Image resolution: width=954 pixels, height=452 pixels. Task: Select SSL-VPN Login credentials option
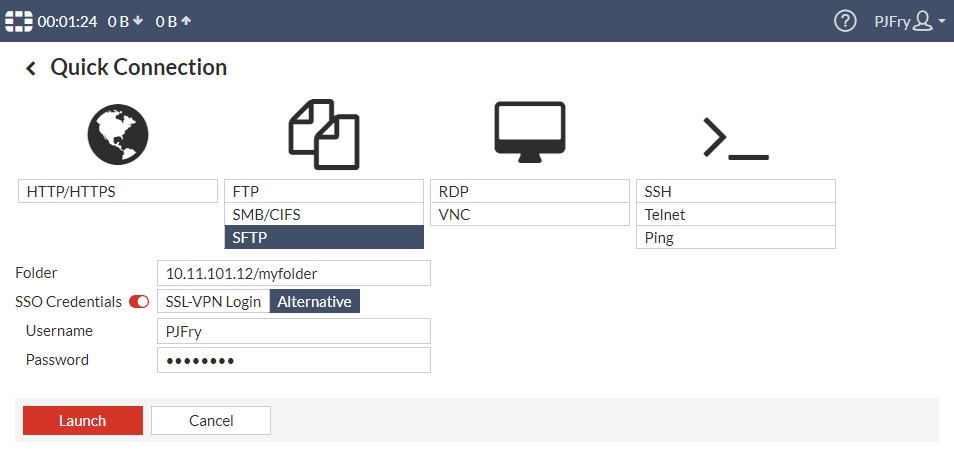point(213,301)
